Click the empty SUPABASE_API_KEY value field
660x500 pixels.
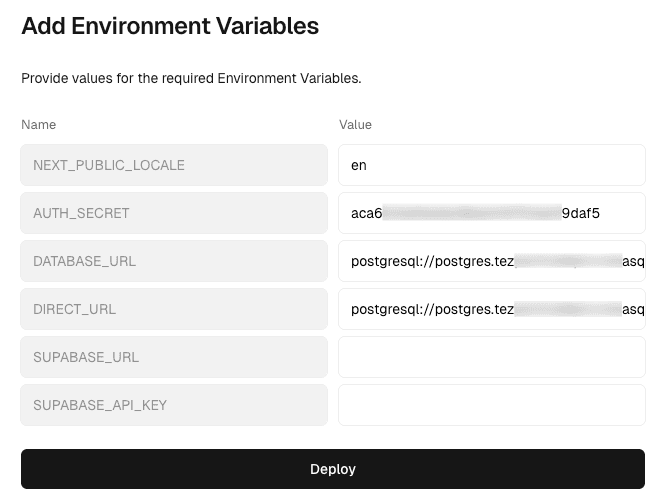click(491, 405)
